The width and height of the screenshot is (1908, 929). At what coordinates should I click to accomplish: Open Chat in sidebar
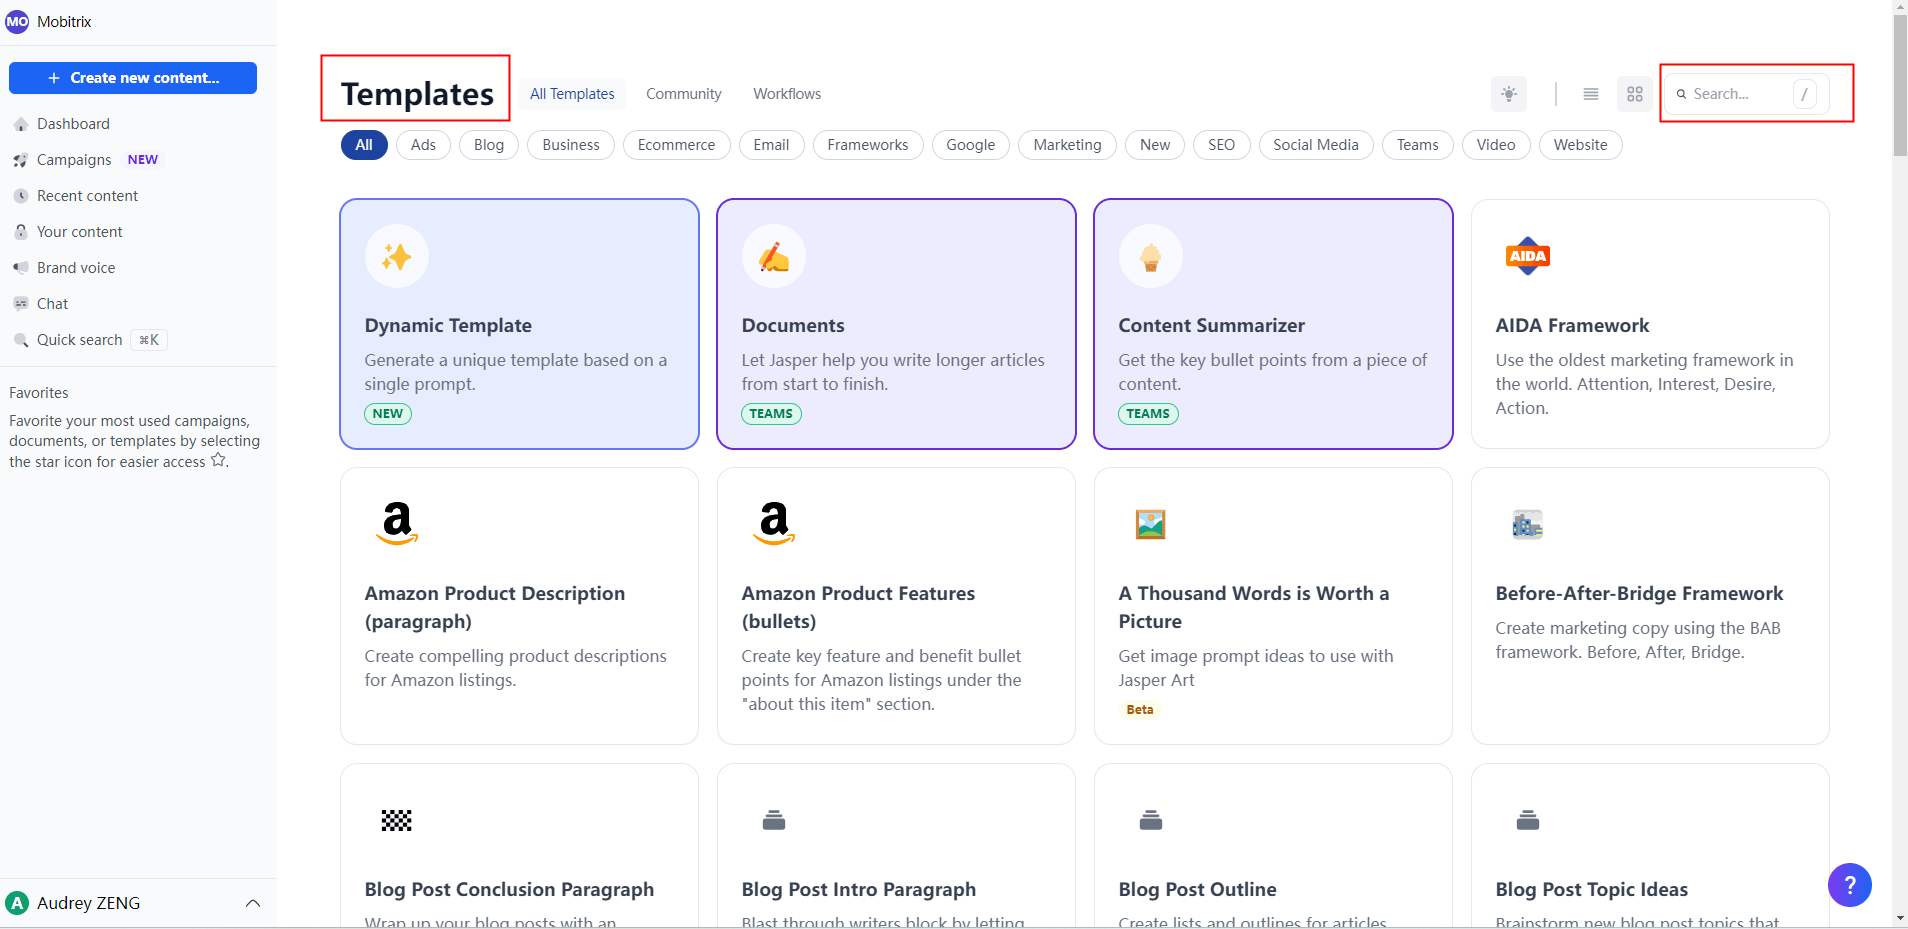pyautogui.click(x=52, y=304)
